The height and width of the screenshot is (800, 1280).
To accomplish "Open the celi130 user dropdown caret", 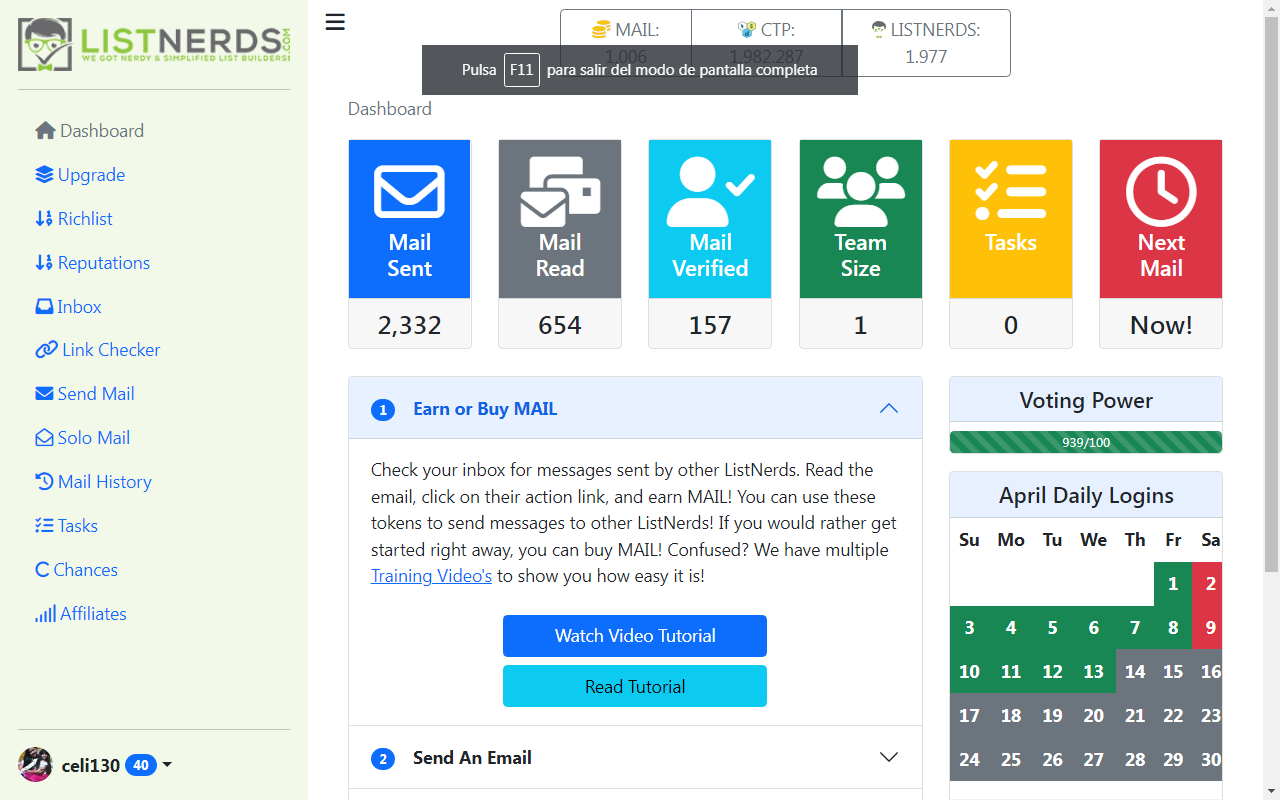I will tap(167, 765).
